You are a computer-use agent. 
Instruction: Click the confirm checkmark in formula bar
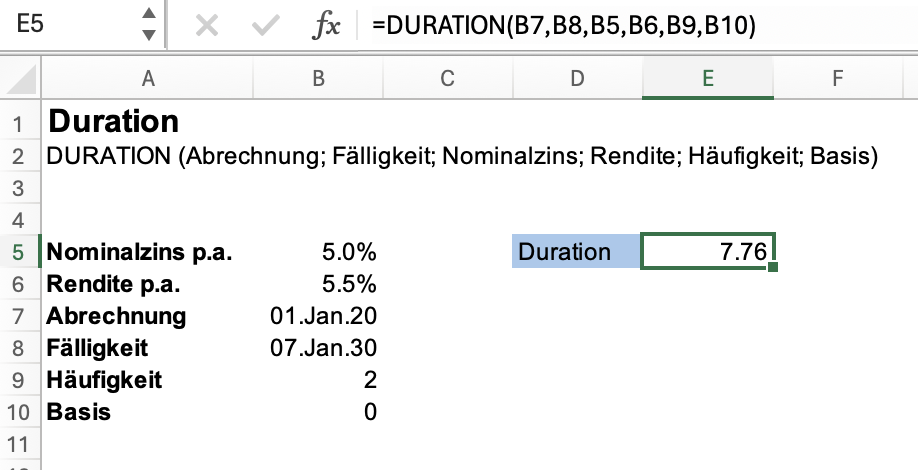265,25
